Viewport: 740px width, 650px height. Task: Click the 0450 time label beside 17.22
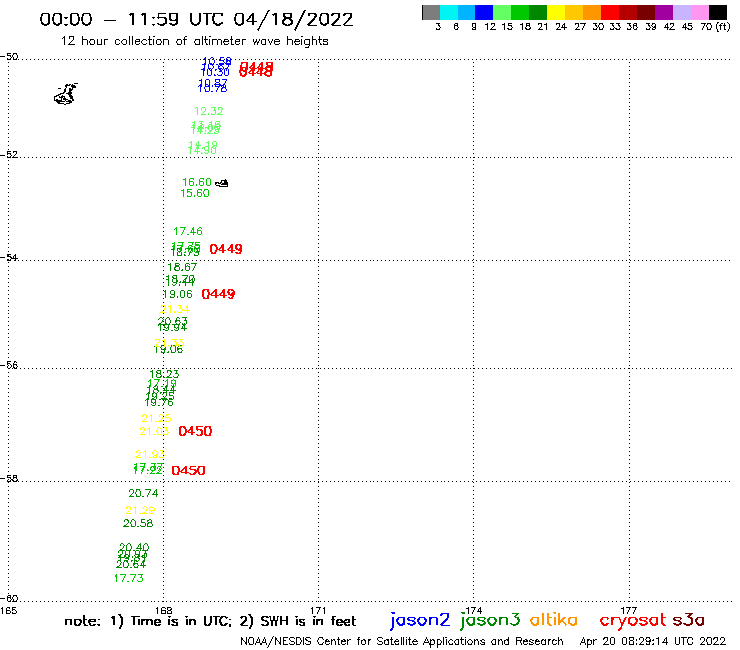[188, 470]
